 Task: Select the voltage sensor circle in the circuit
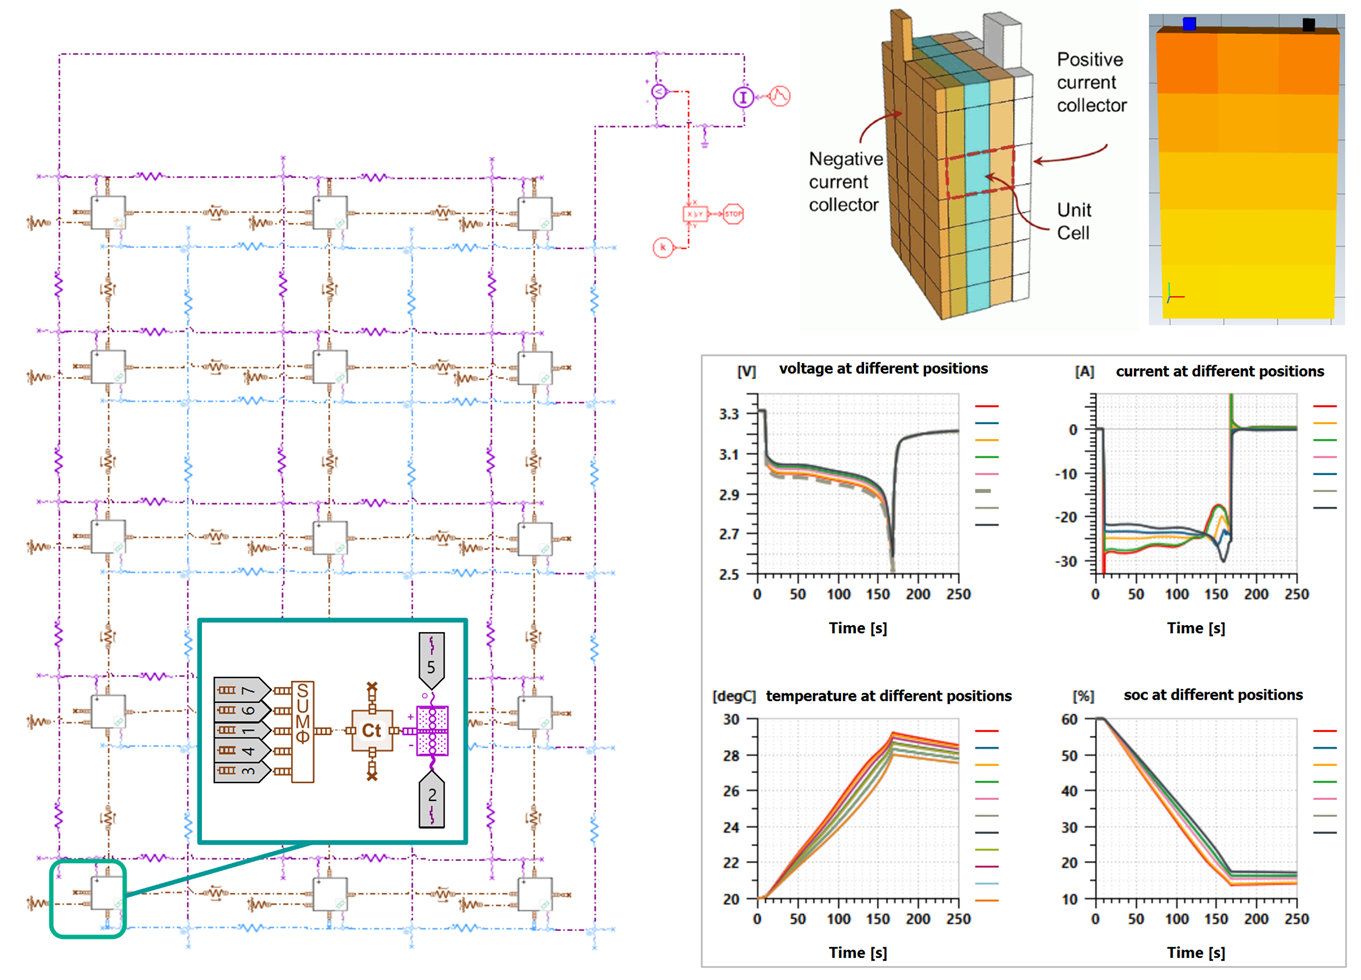click(659, 91)
